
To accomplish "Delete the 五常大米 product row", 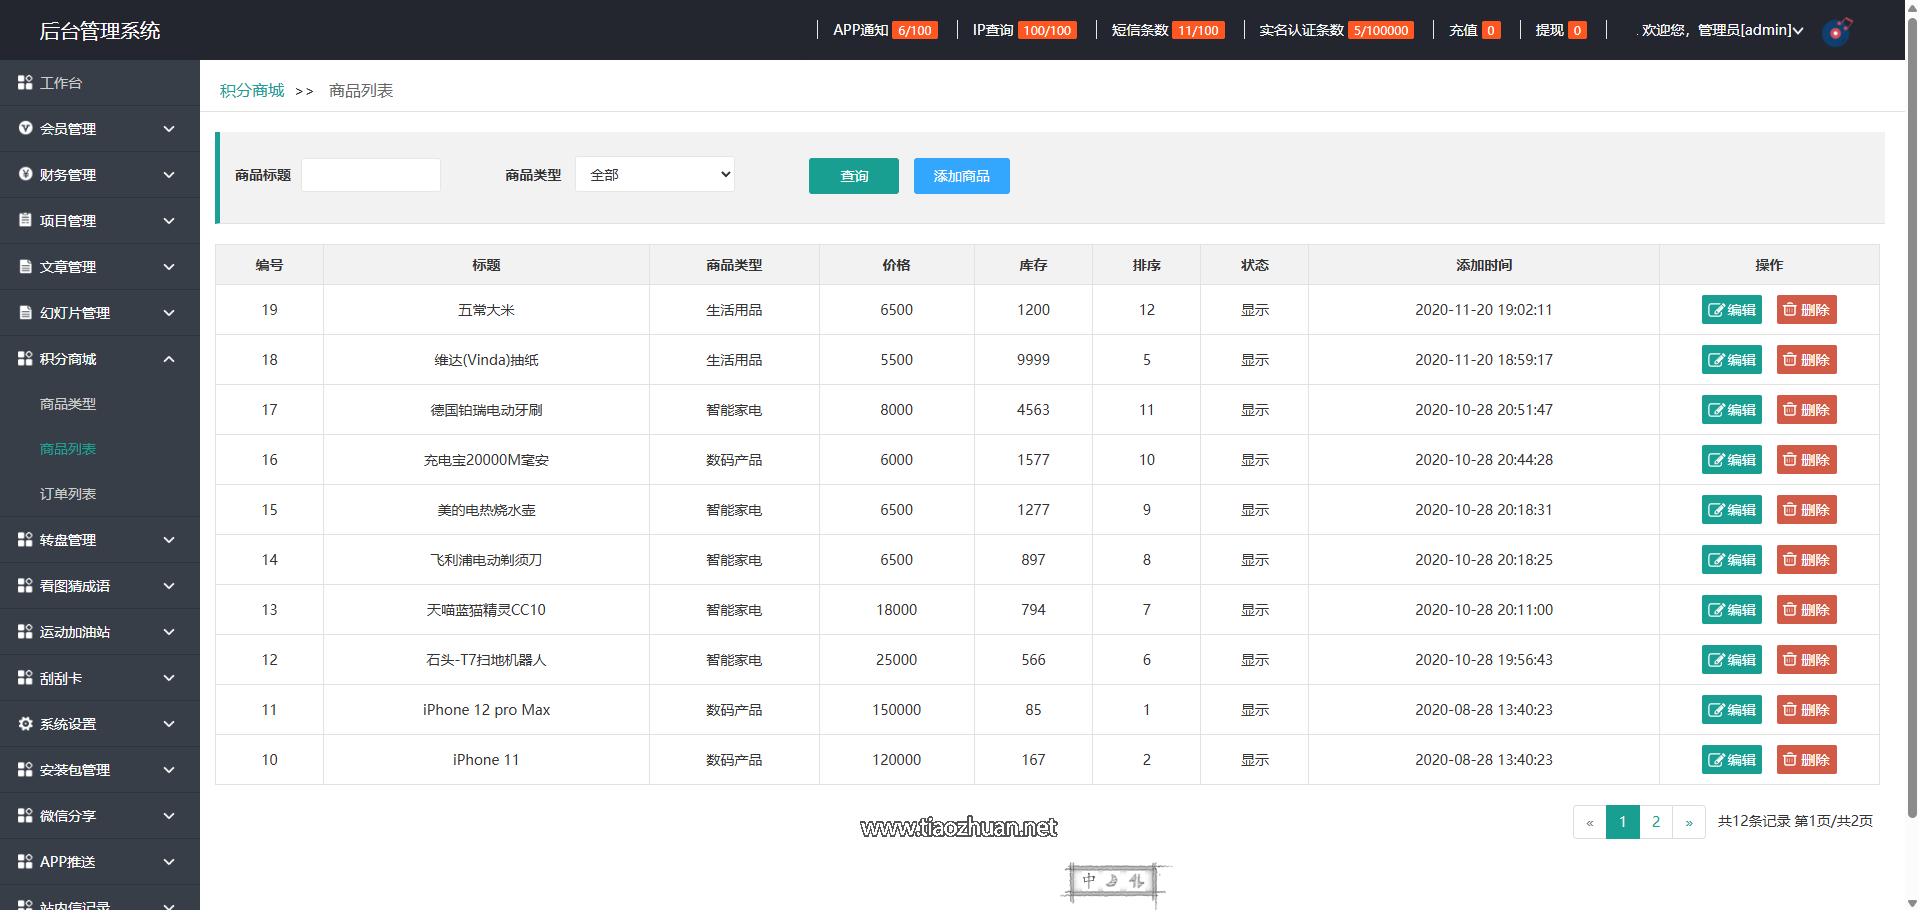I will click(1807, 310).
